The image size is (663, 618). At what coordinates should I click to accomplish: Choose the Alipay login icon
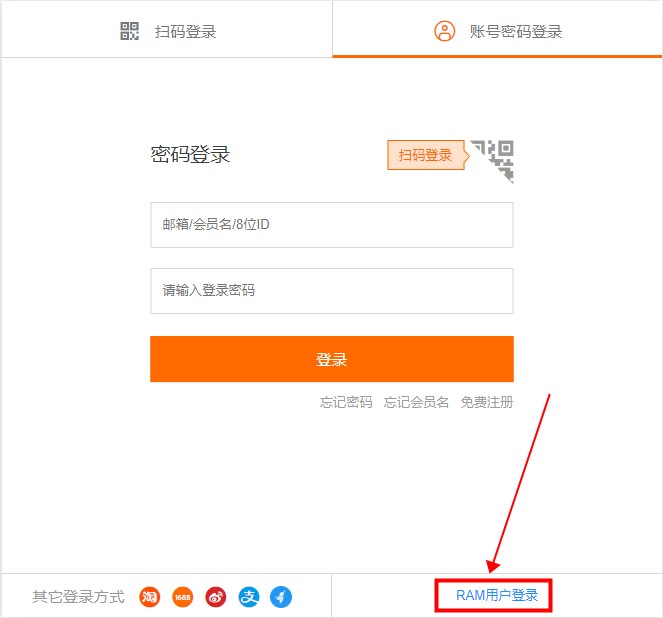(x=248, y=597)
